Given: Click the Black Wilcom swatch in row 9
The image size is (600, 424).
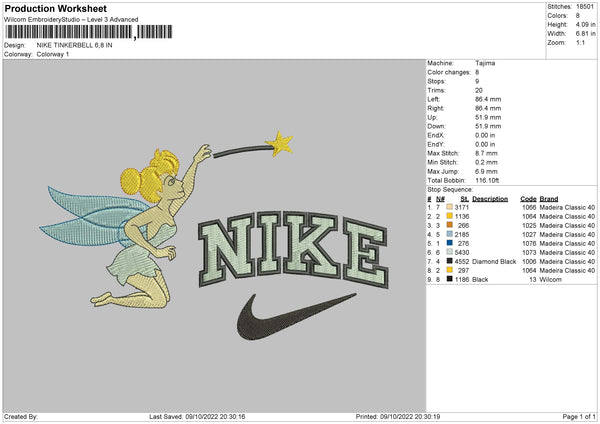Looking at the screenshot, I should (449, 279).
